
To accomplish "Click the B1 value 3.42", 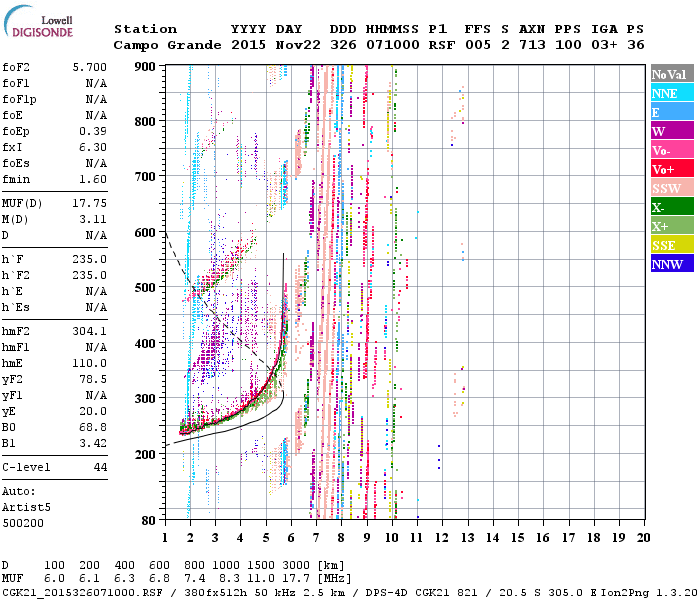I will (93, 443).
